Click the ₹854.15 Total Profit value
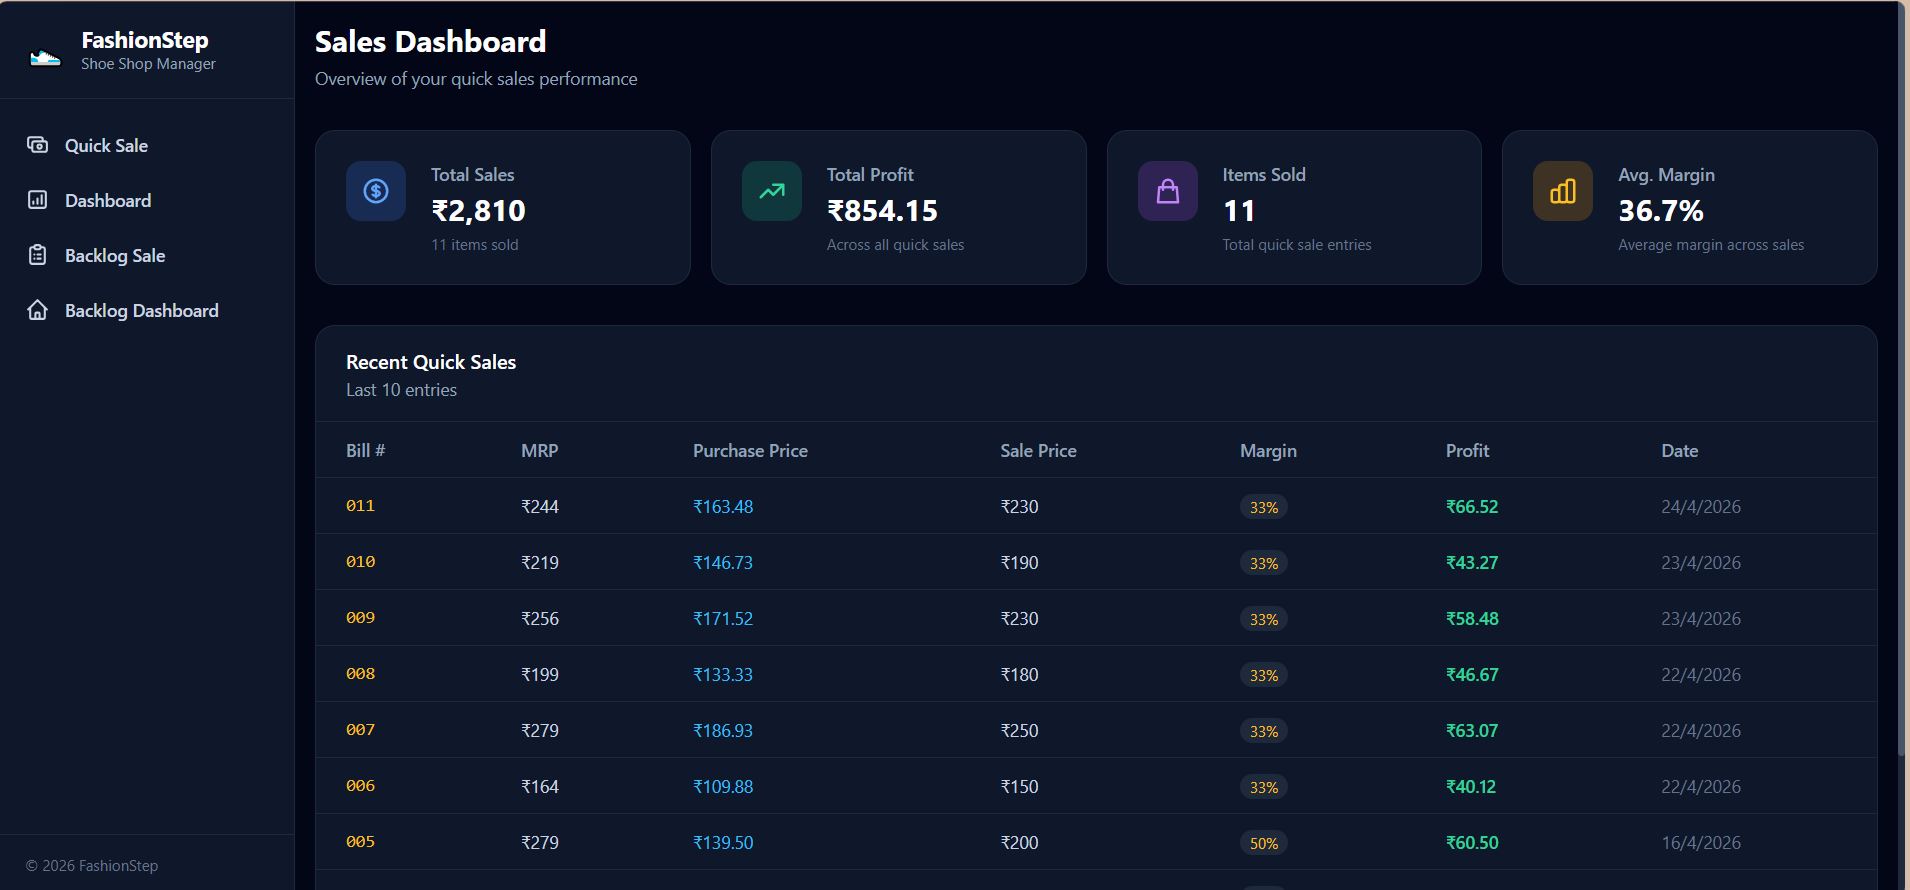The image size is (1910, 890). [x=882, y=210]
